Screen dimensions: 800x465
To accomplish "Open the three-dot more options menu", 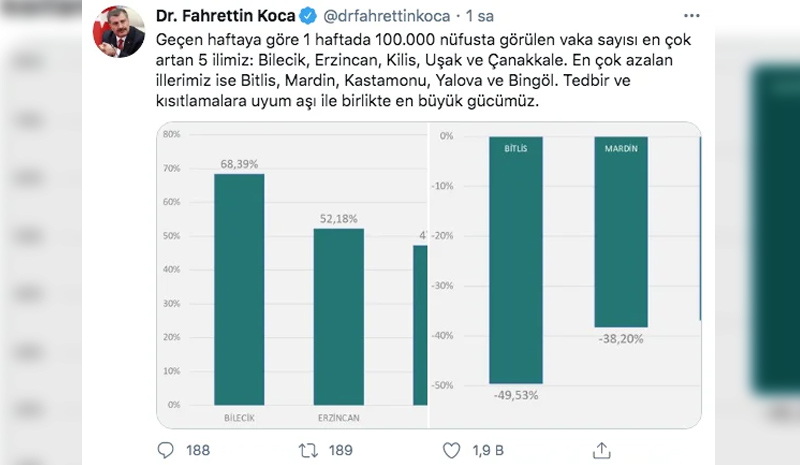I will 691,16.
